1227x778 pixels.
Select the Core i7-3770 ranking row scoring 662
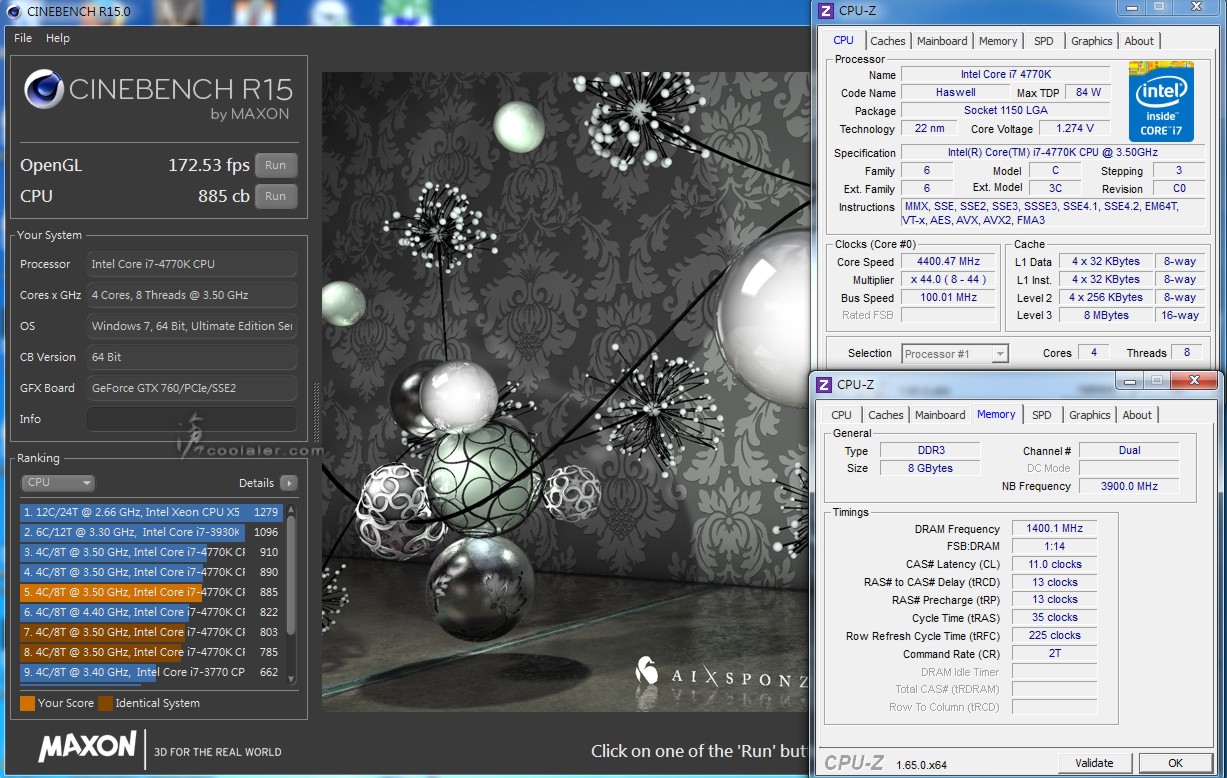coord(151,672)
